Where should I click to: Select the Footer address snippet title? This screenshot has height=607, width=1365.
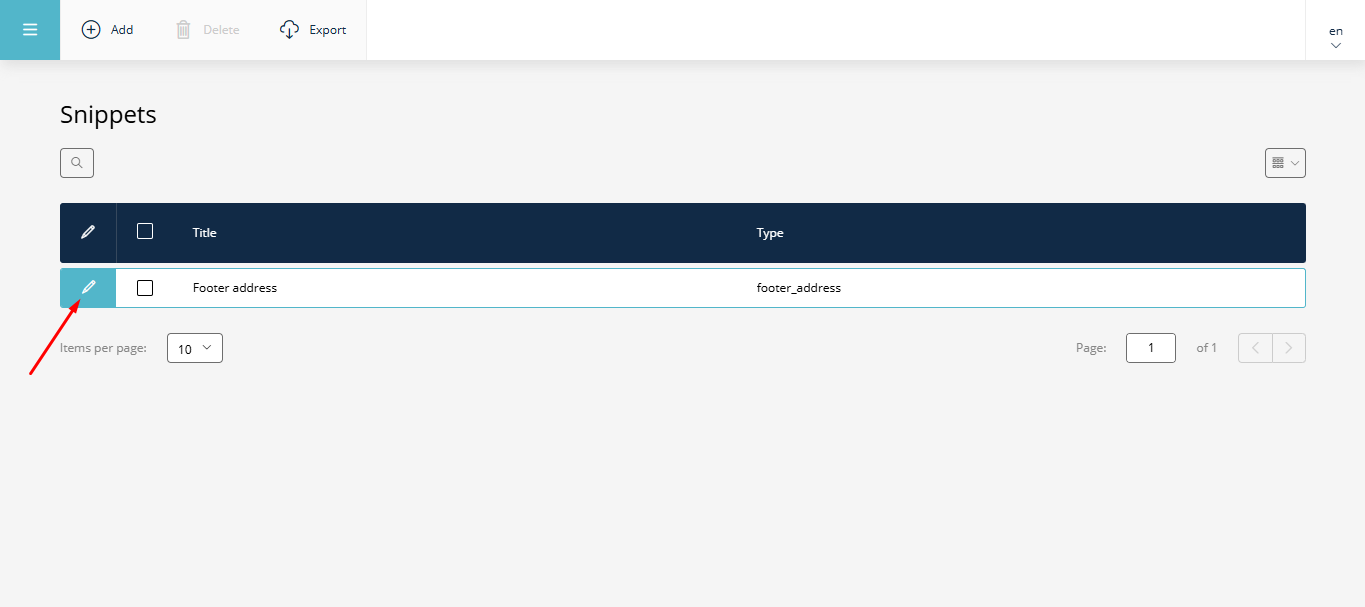click(x=235, y=287)
